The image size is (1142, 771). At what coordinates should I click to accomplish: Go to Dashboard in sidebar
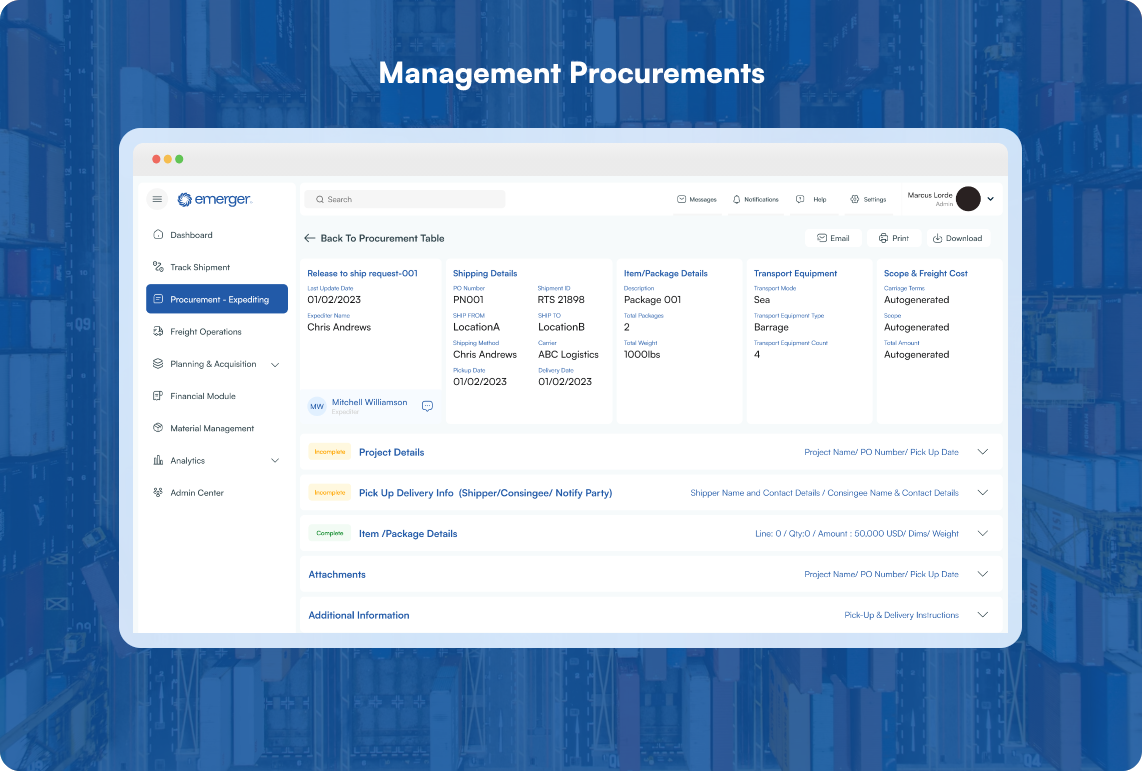(x=191, y=235)
